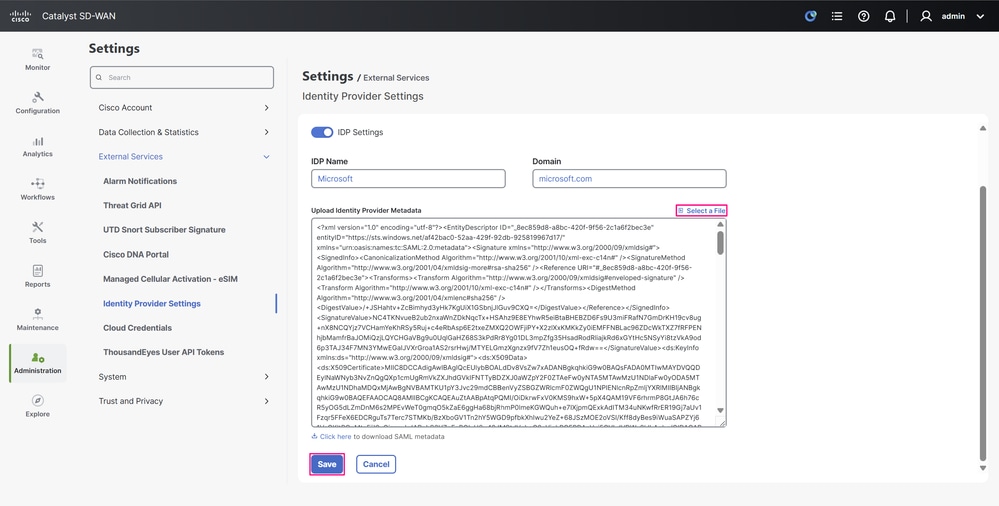The width and height of the screenshot is (999, 506).
Task: Open ThousandEyes User API Tokens
Action: (164, 352)
